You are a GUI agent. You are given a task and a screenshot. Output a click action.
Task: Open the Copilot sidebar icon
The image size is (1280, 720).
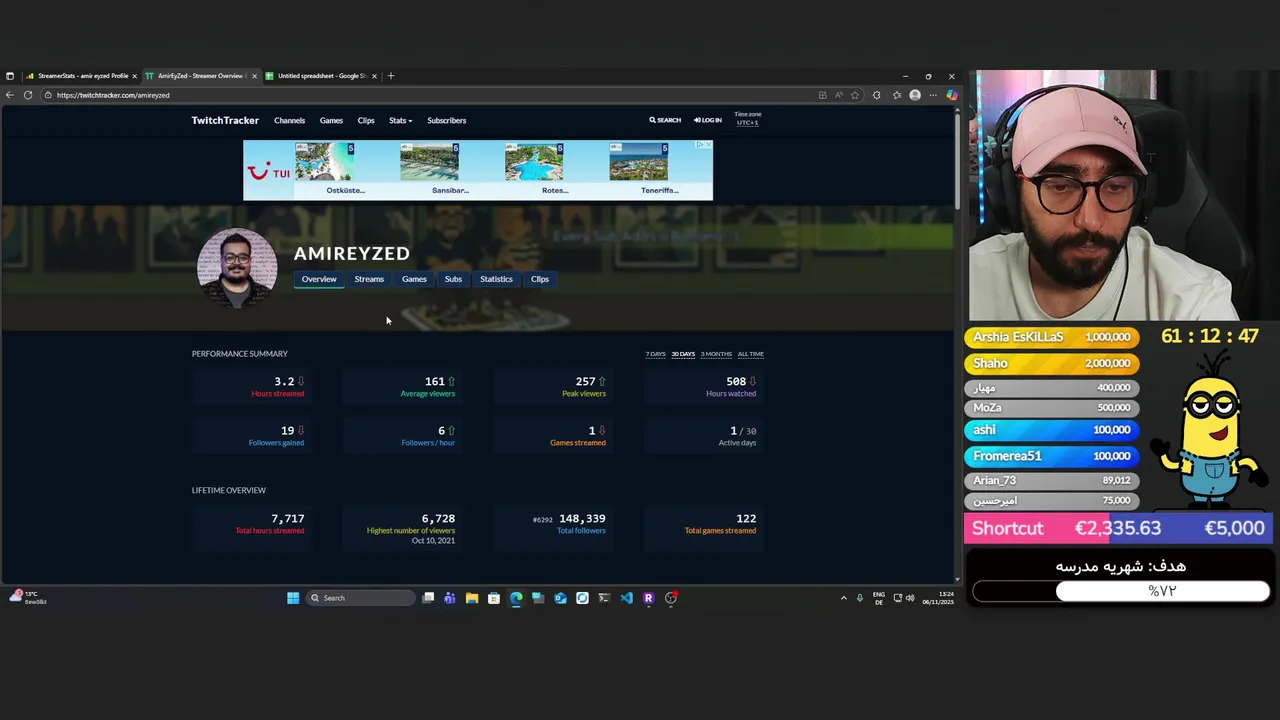[951, 95]
